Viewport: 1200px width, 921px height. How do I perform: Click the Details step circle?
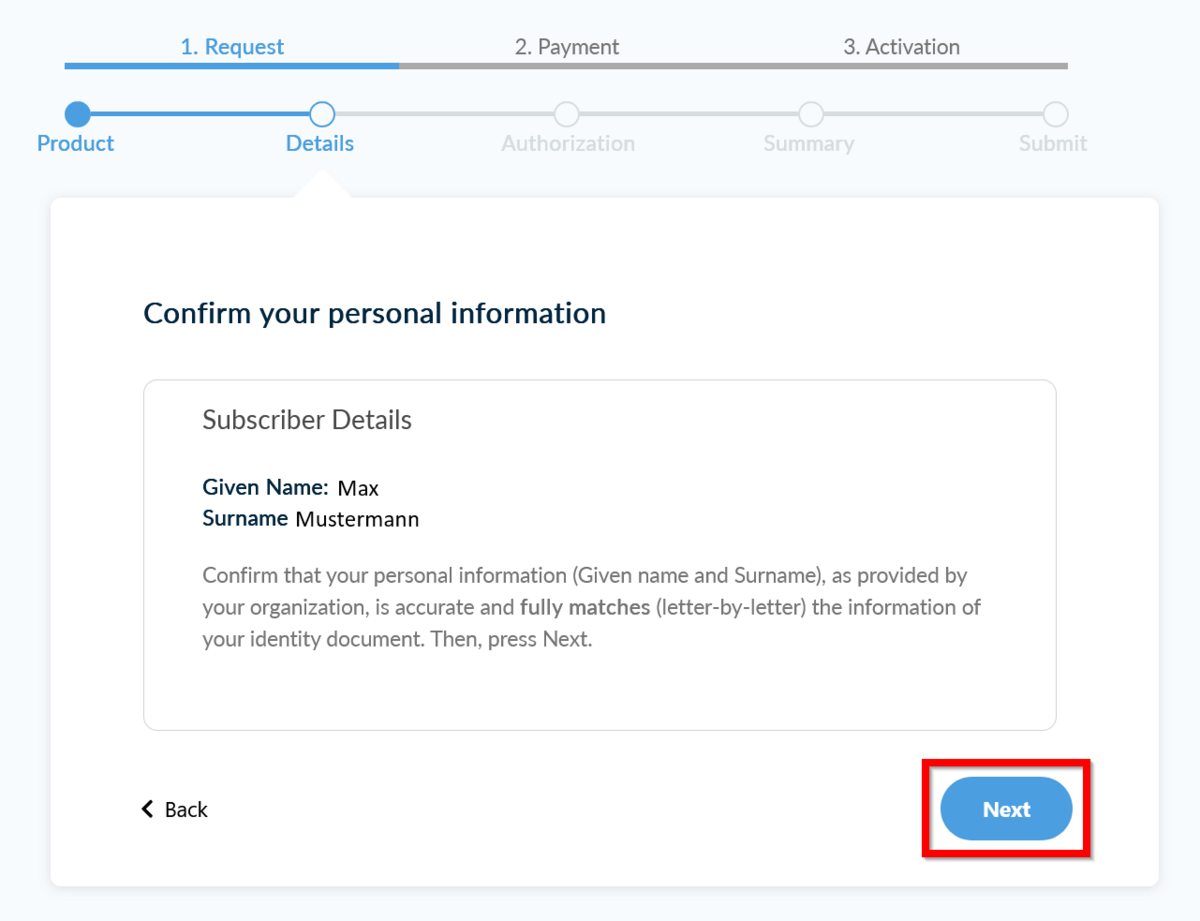(x=322, y=114)
